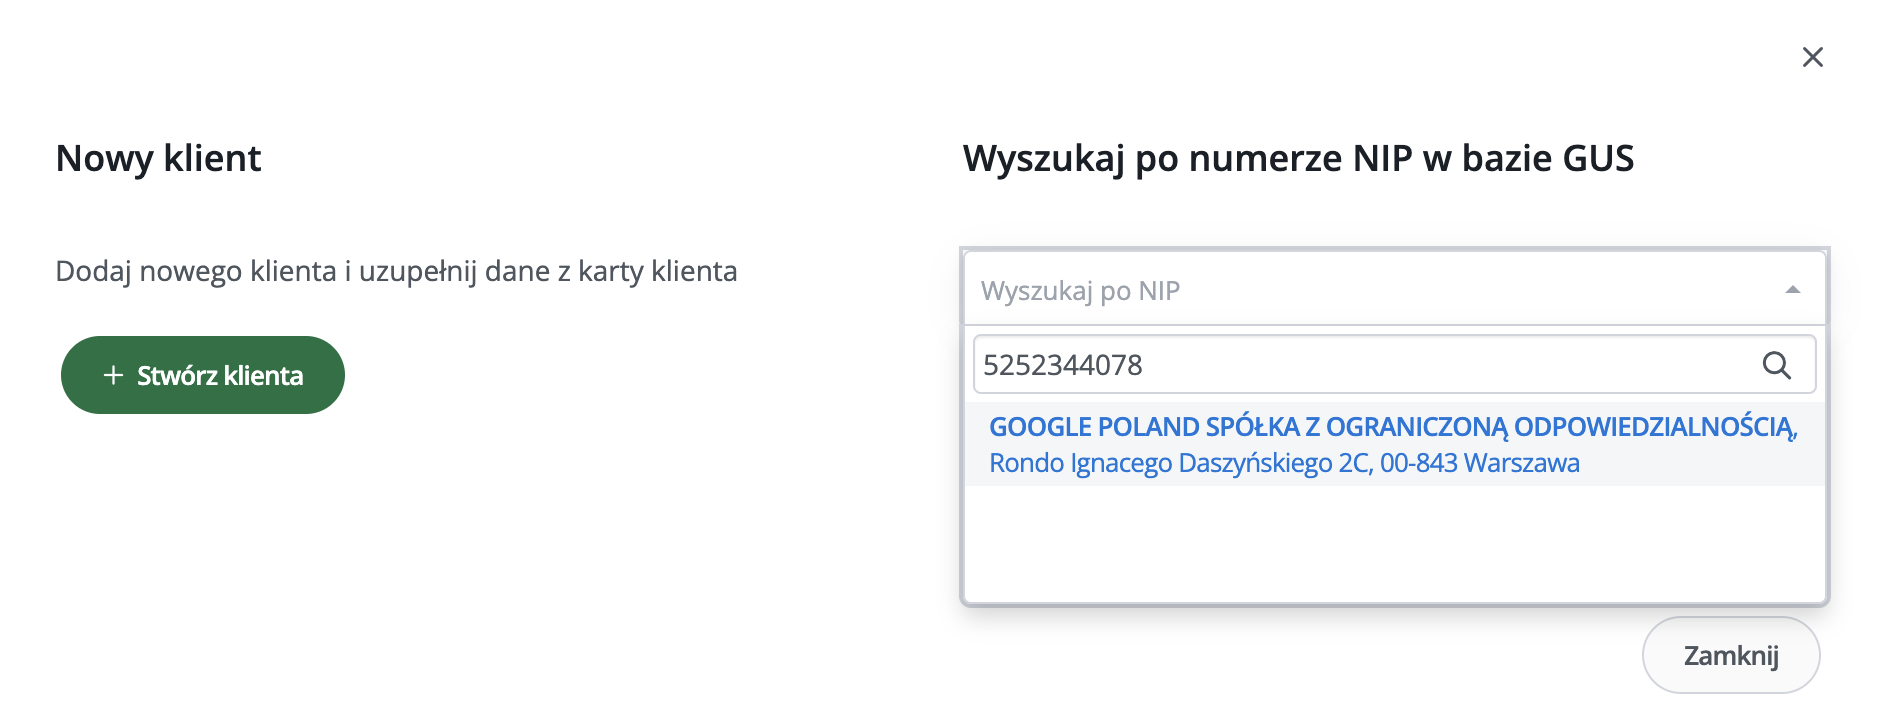Click the entered NIP 5252344078 text
The width and height of the screenshot is (1882, 716).
coord(1063,365)
